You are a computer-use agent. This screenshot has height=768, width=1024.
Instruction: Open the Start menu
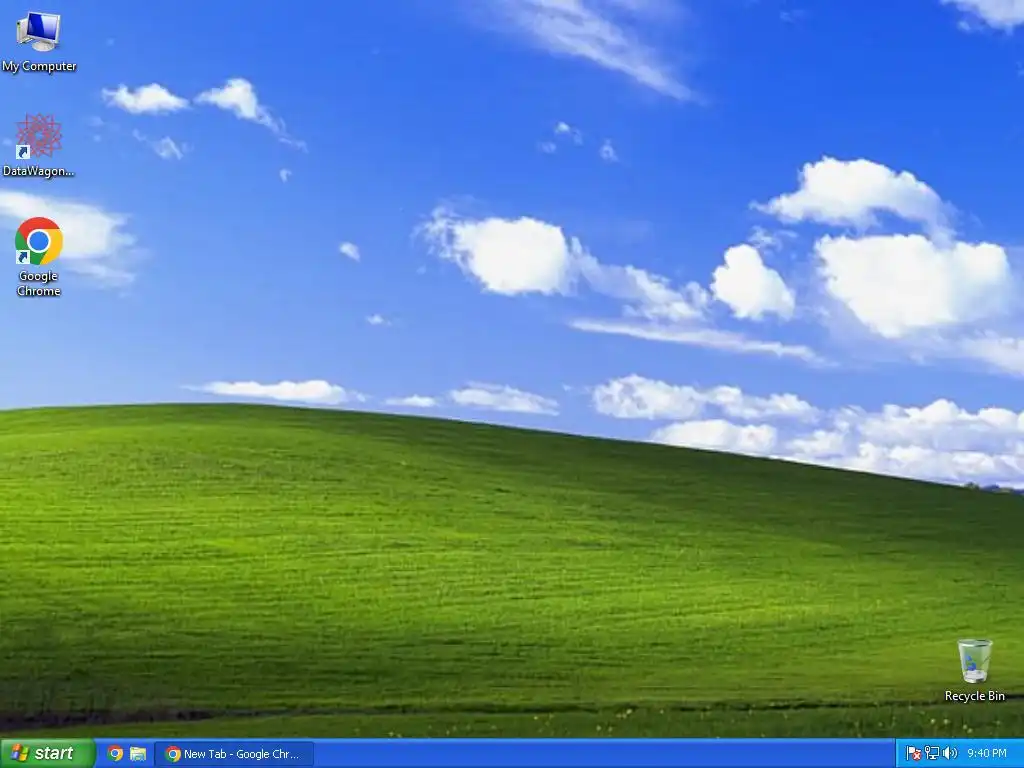click(48, 754)
